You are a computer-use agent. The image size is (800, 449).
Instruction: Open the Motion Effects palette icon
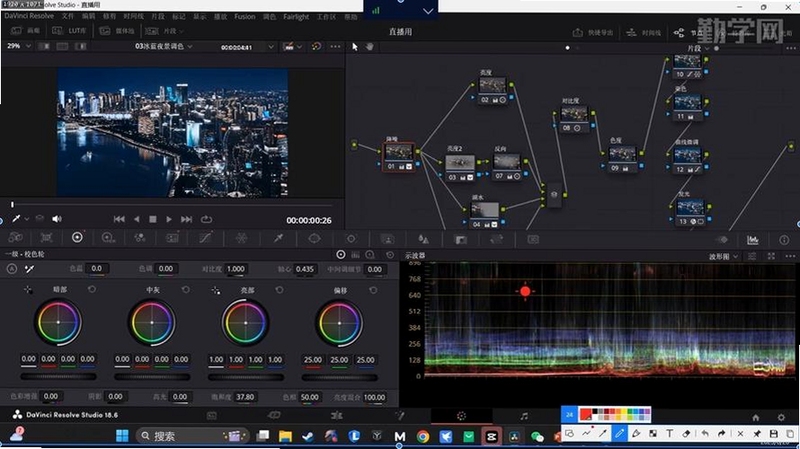(172, 238)
